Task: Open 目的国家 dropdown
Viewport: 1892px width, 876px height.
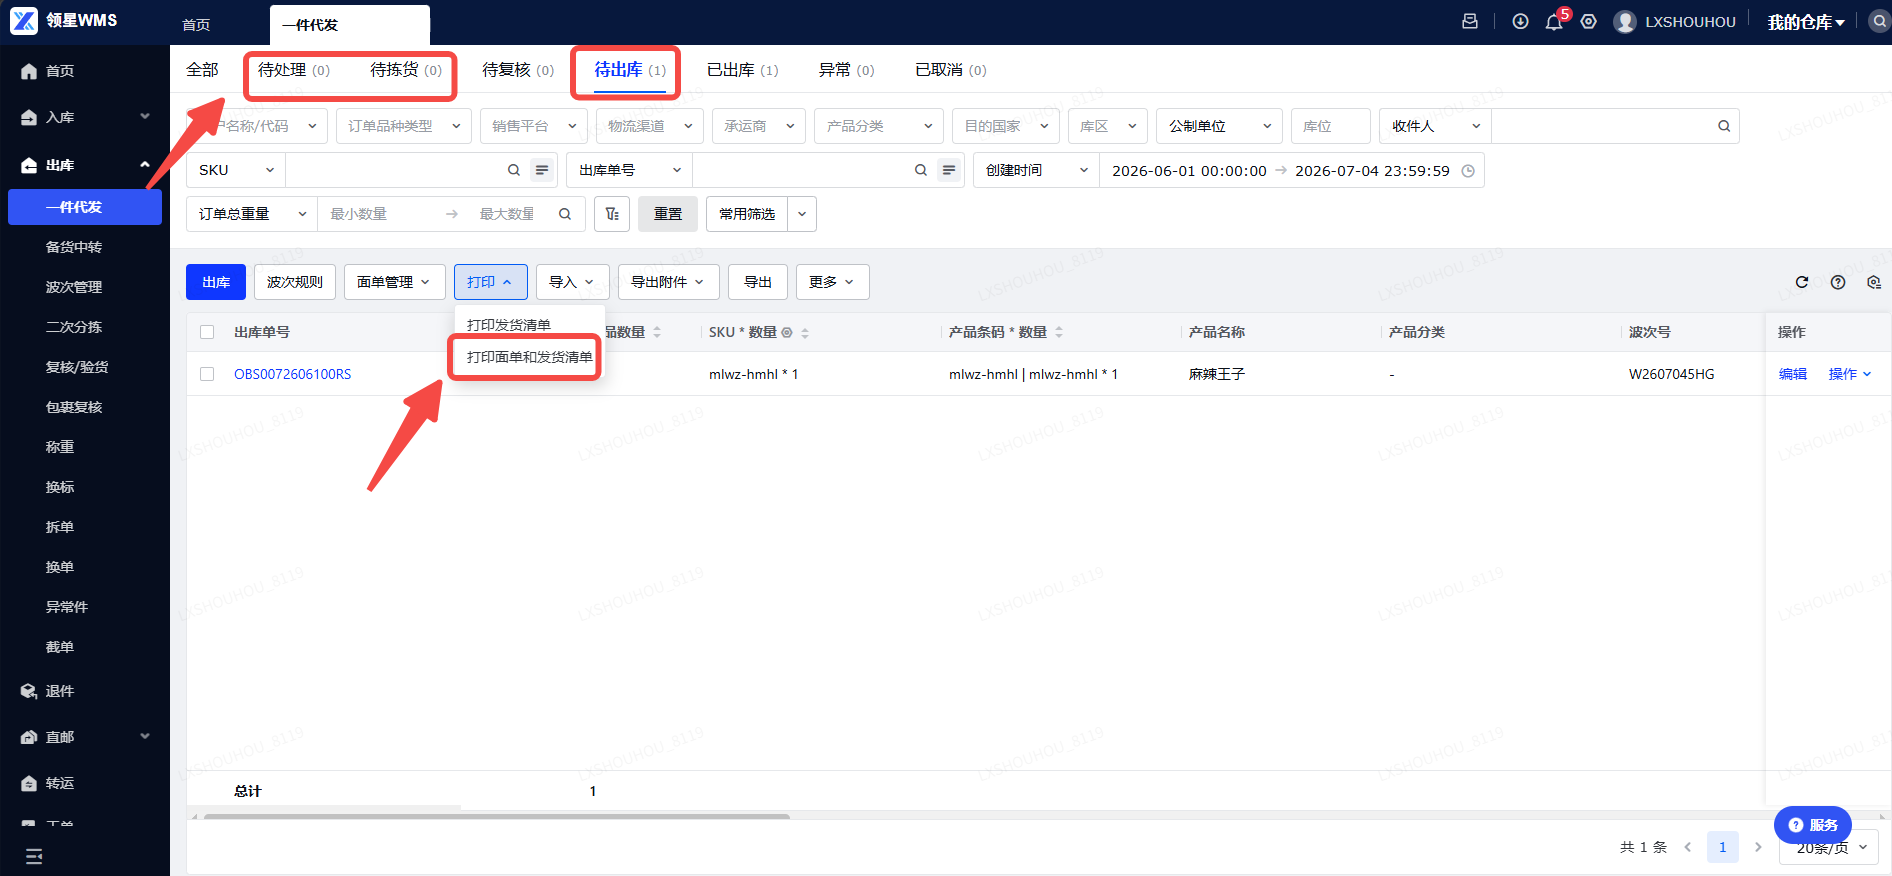Action: tap(1005, 126)
